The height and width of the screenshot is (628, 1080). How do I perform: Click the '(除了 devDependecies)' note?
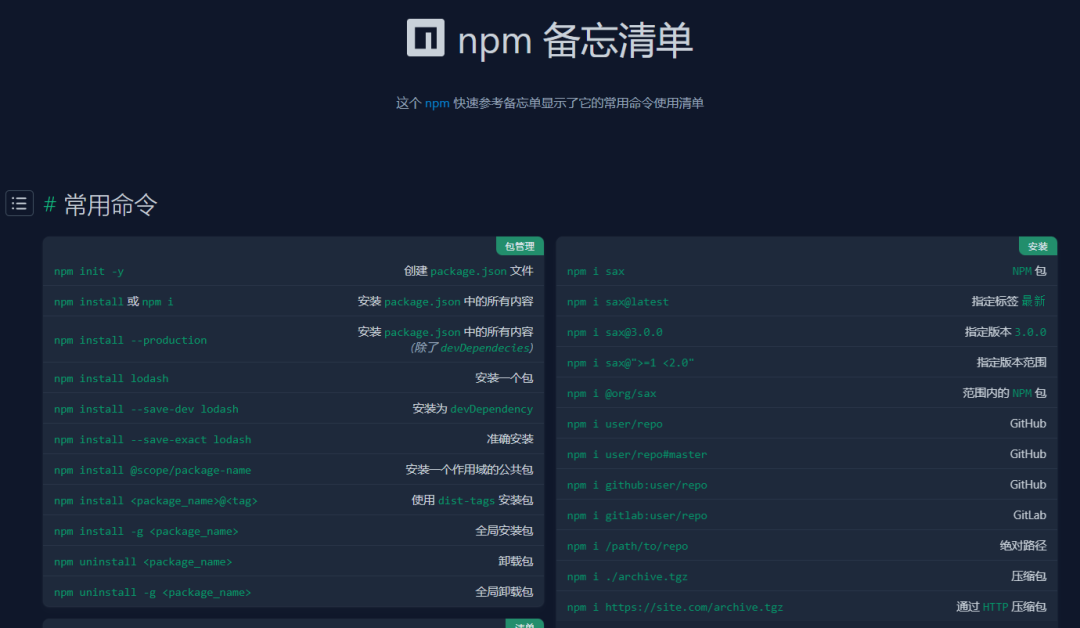(x=471, y=348)
